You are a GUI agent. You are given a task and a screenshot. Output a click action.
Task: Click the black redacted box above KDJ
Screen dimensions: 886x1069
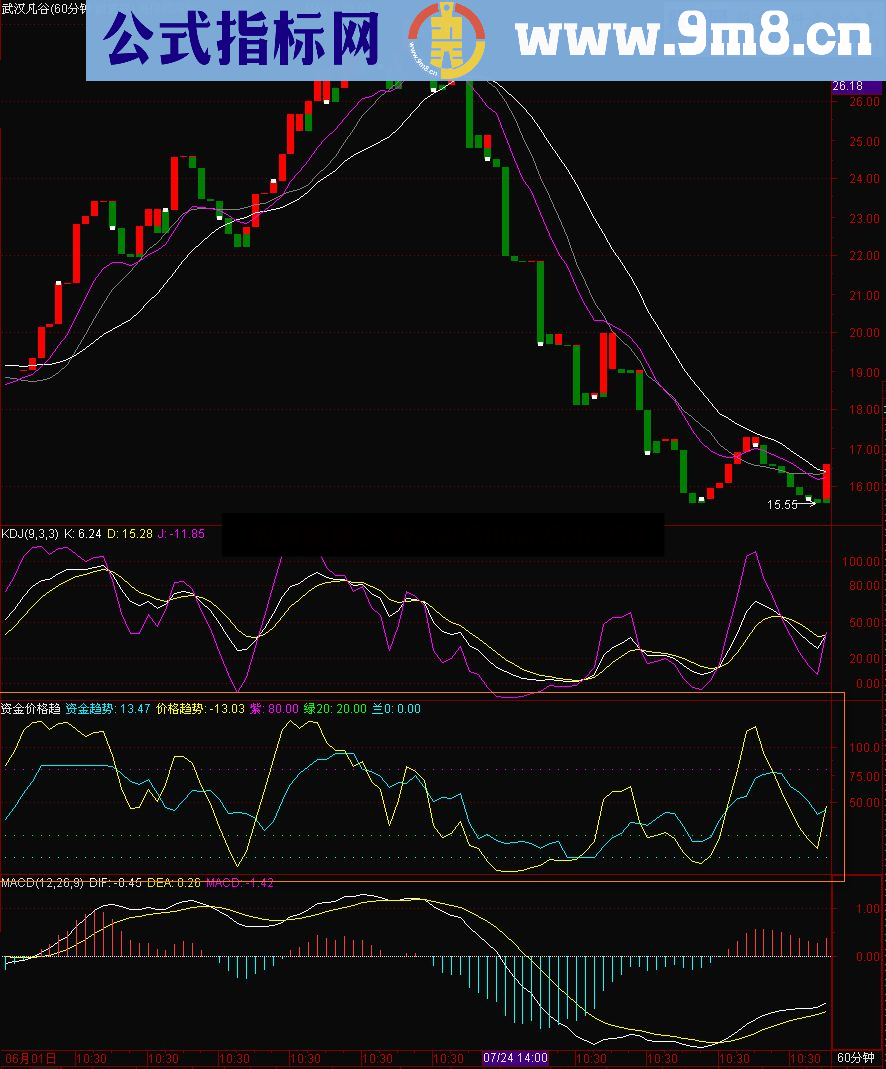point(442,535)
